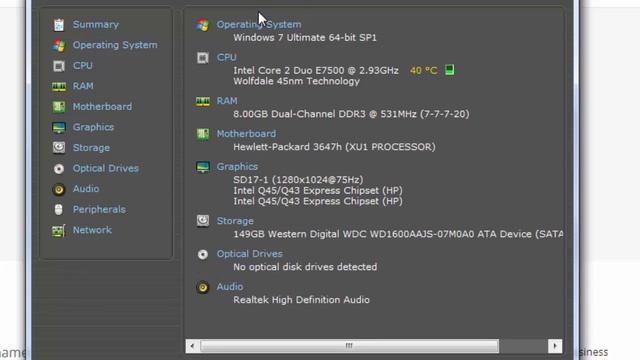
Task: Show Peripherals details from sidebar
Action: (x=99, y=209)
